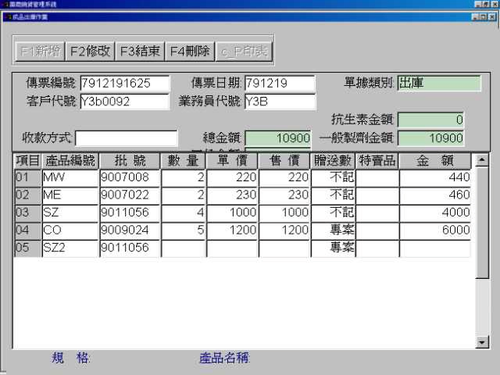
Task: Click the 單據類別 field showing 出庫
Action: pyautogui.click(x=439, y=83)
